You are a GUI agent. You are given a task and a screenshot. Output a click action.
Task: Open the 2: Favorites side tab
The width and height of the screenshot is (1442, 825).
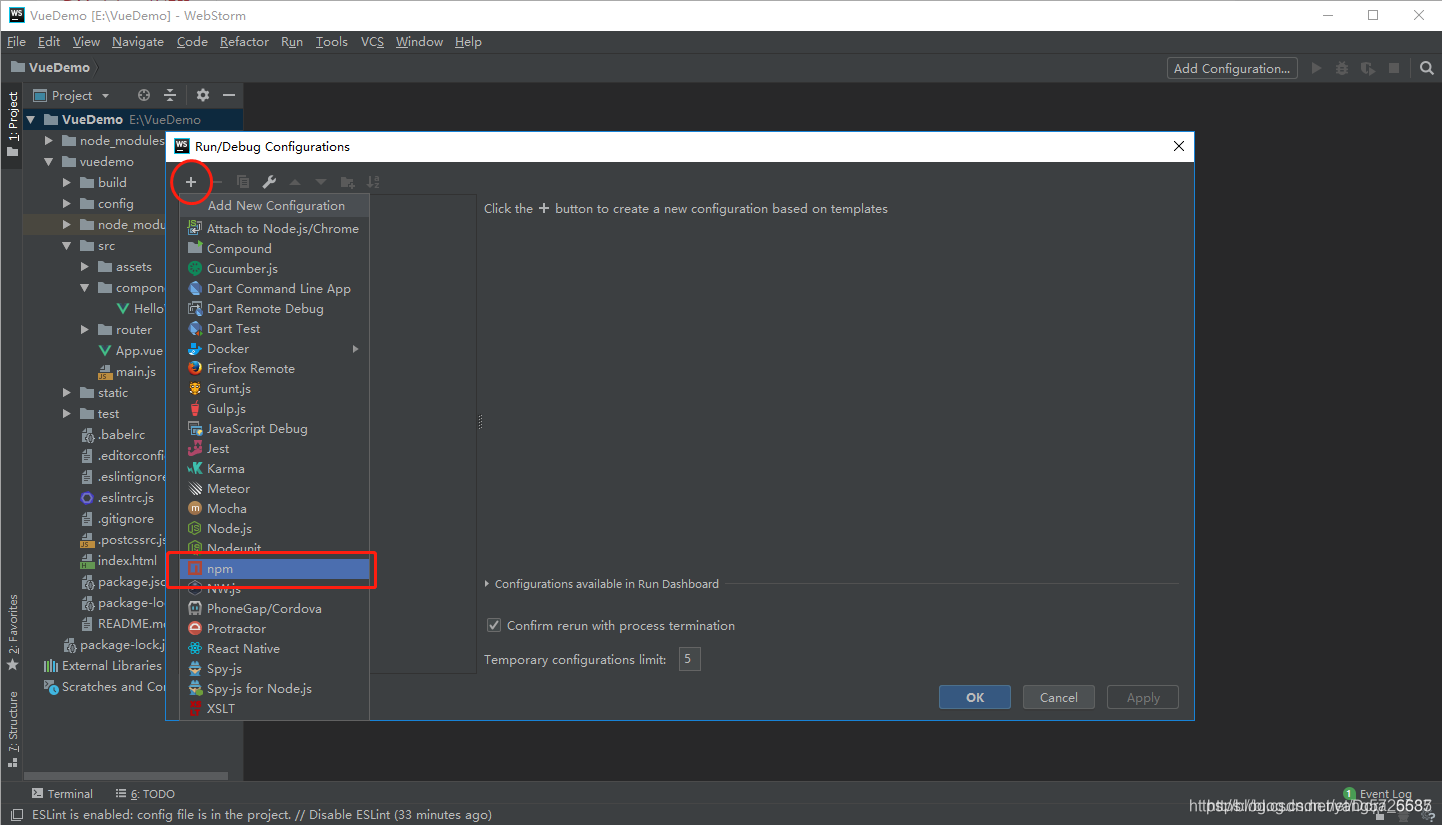(x=12, y=632)
